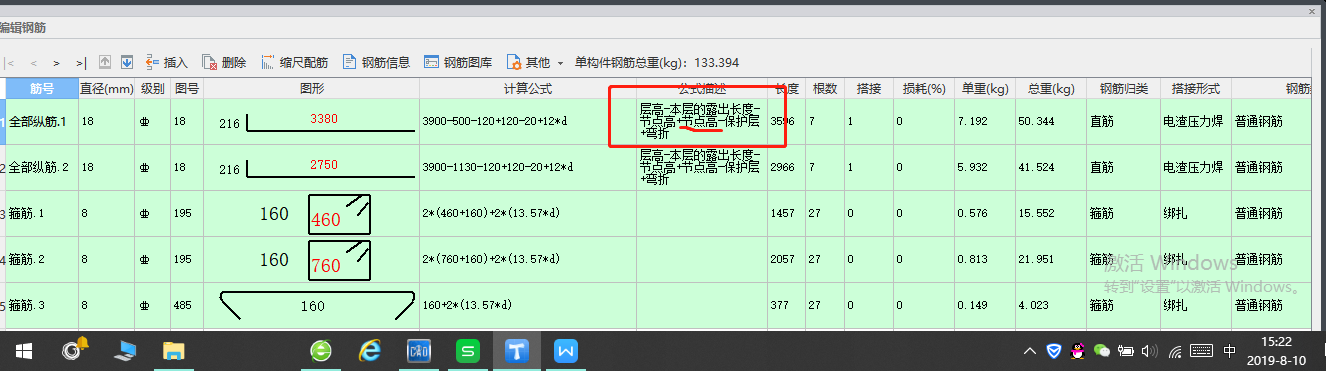Image resolution: width=1326 pixels, height=371 pixels.
Task: Select the 筋号 column header
Action: click(41, 89)
